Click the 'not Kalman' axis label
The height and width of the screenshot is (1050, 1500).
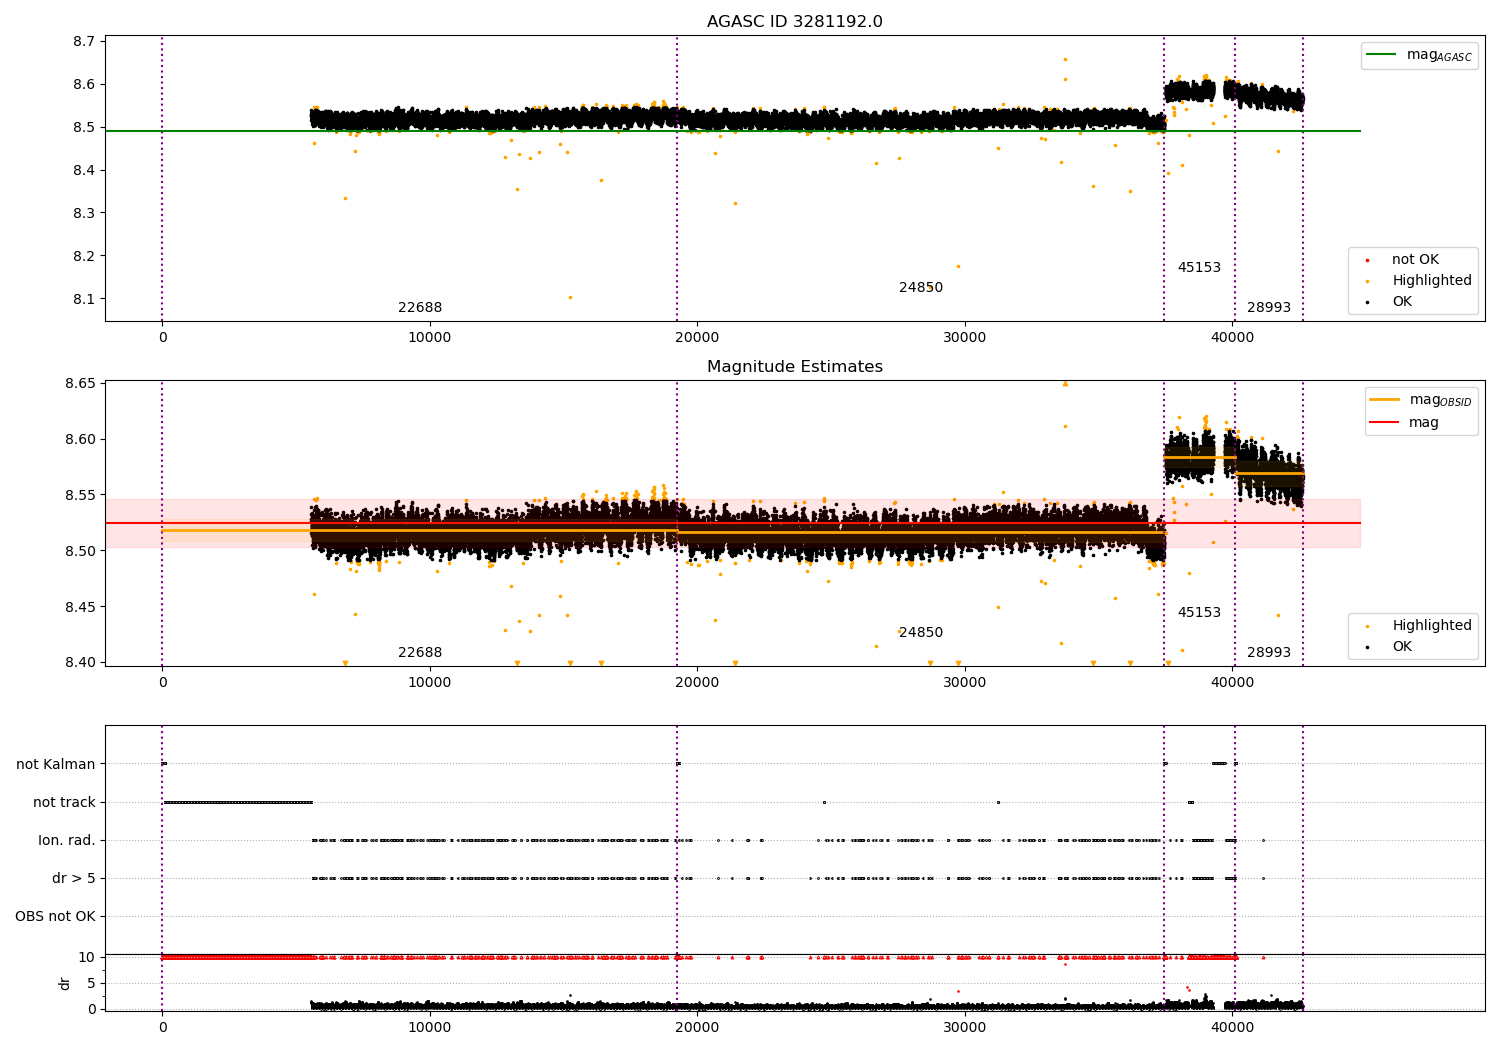[56, 764]
